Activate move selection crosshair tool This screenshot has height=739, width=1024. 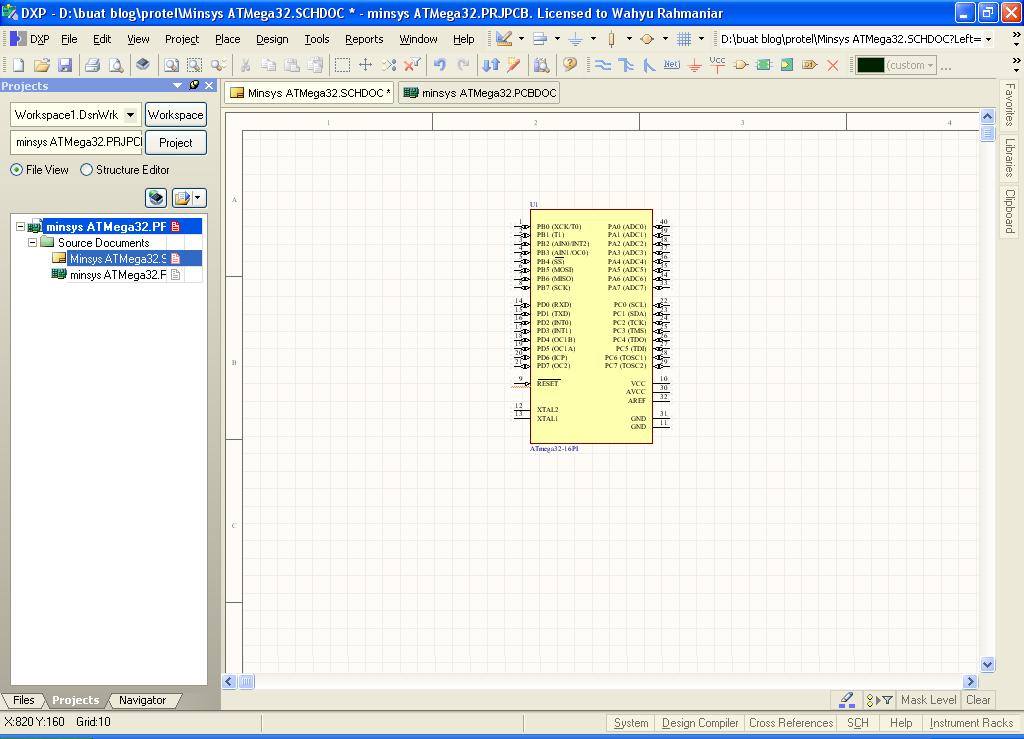pyautogui.click(x=366, y=65)
